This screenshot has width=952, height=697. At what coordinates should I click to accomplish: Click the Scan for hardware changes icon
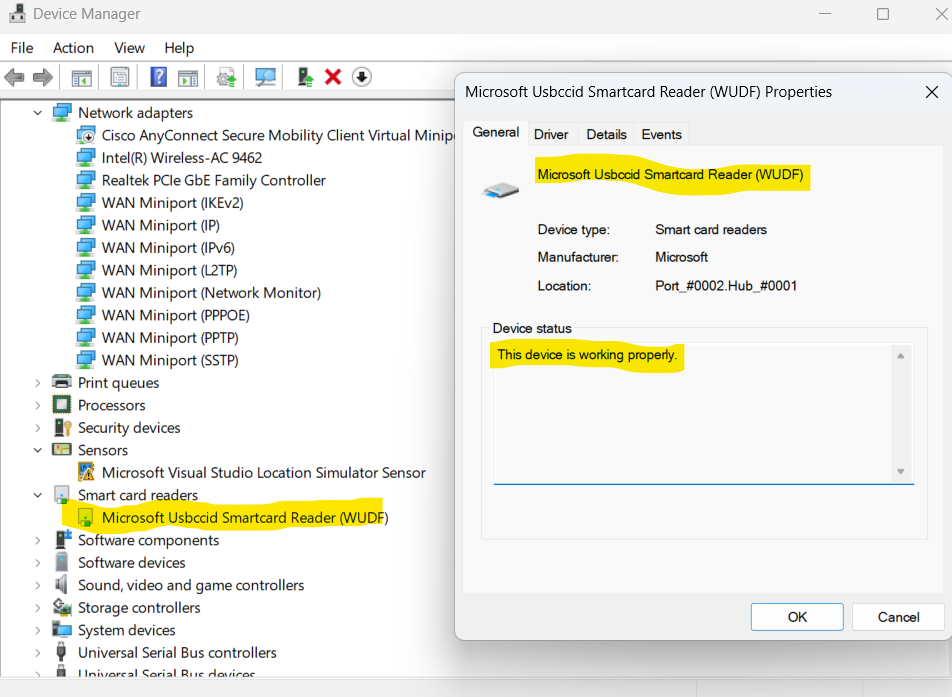pos(265,77)
